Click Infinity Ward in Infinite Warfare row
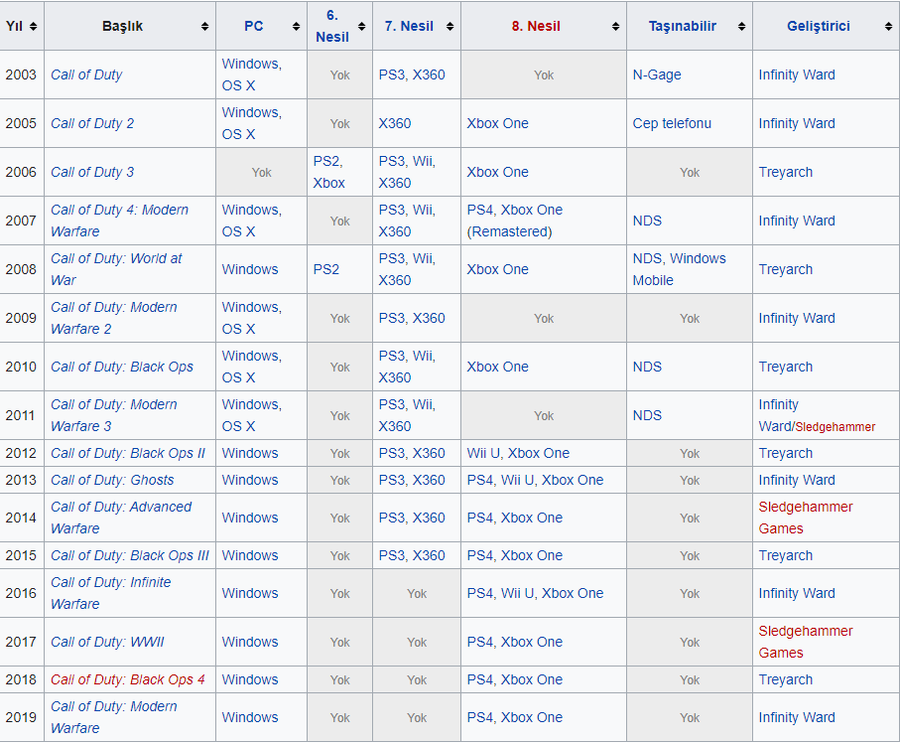 click(x=797, y=593)
